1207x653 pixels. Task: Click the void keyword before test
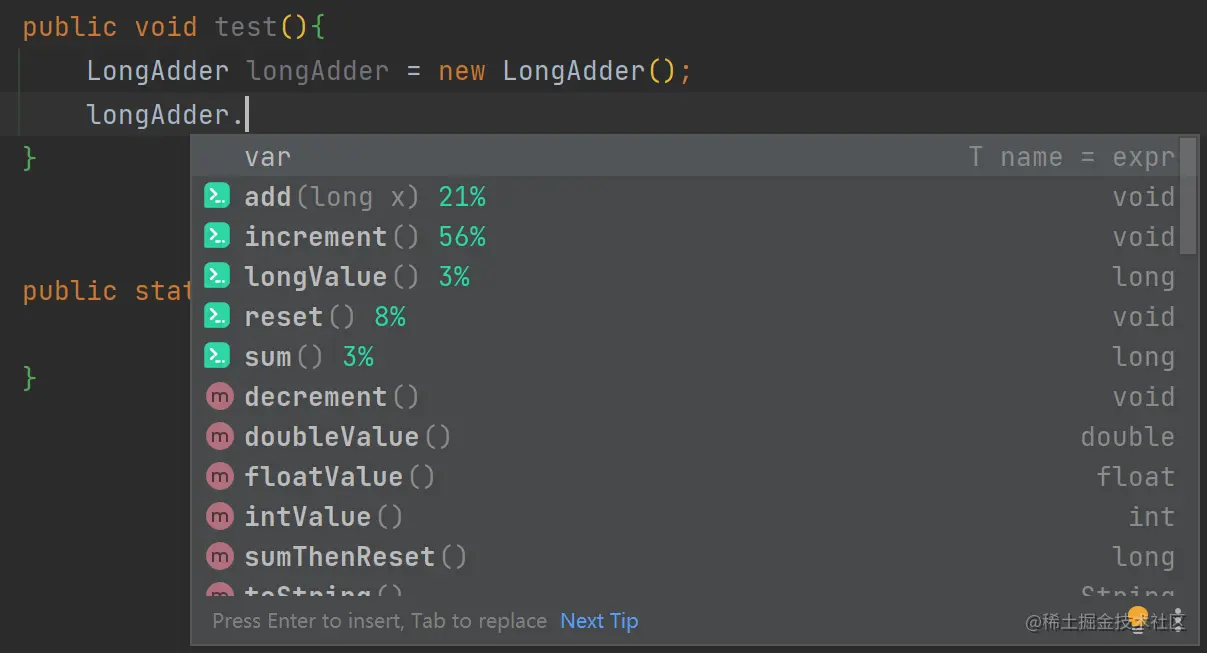point(166,27)
